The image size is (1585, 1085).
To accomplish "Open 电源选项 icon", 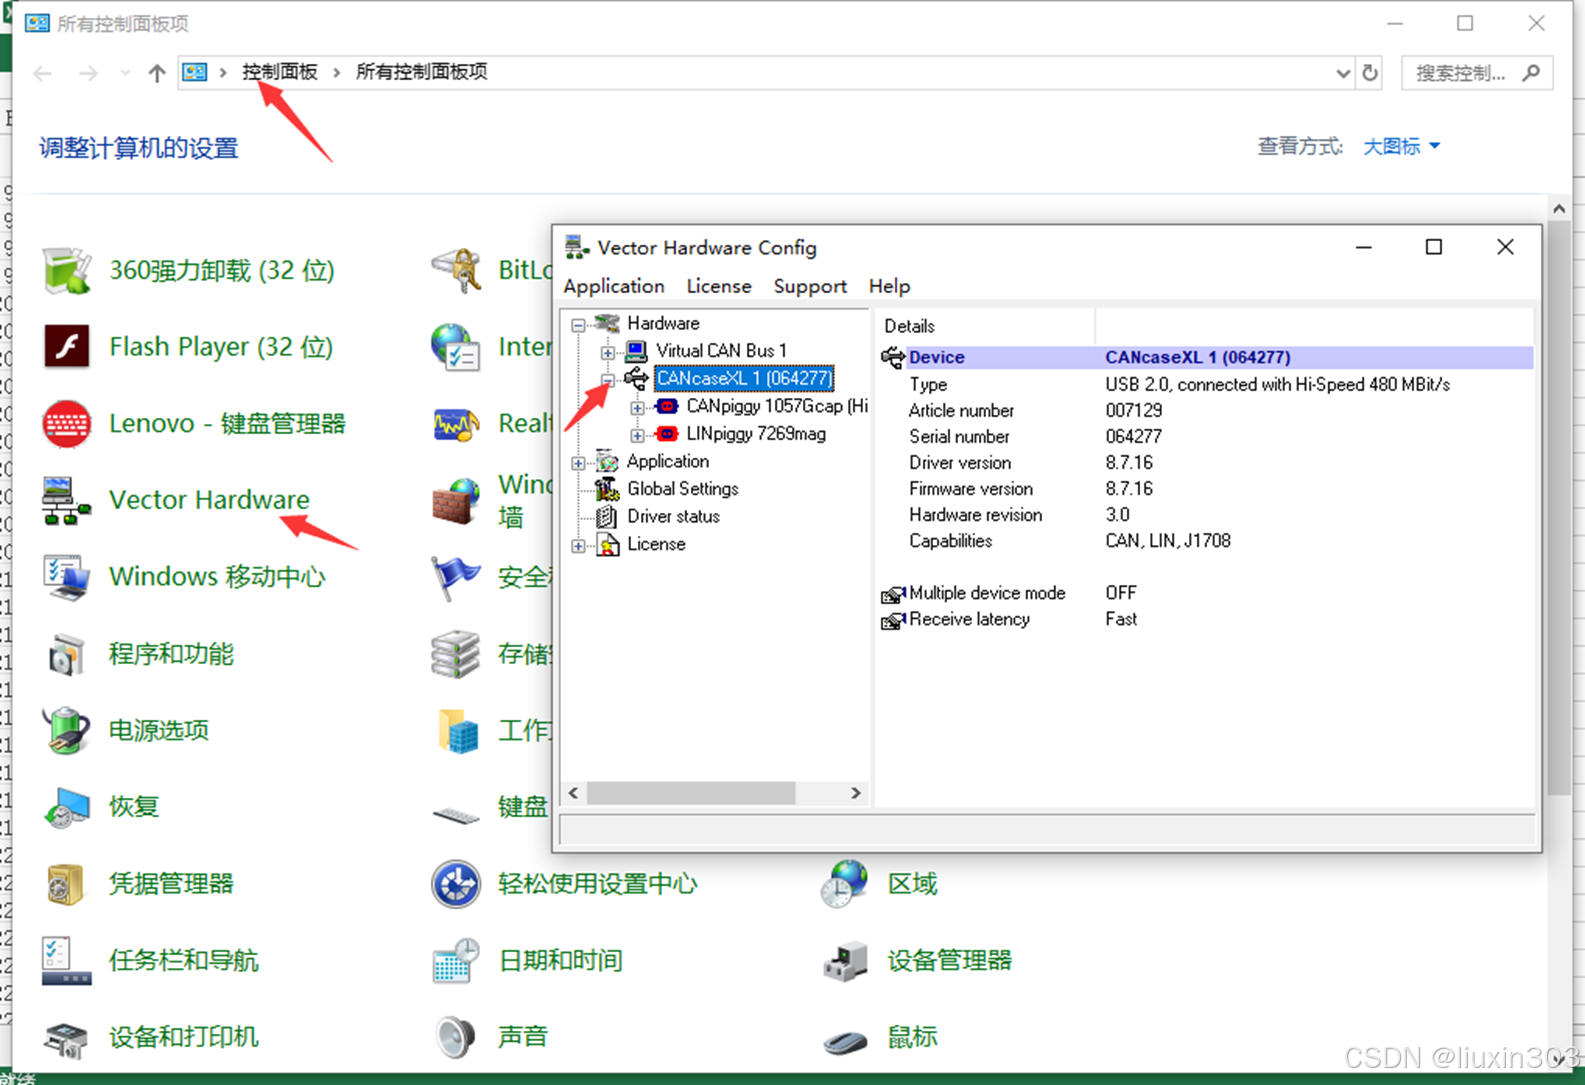I will (x=67, y=730).
